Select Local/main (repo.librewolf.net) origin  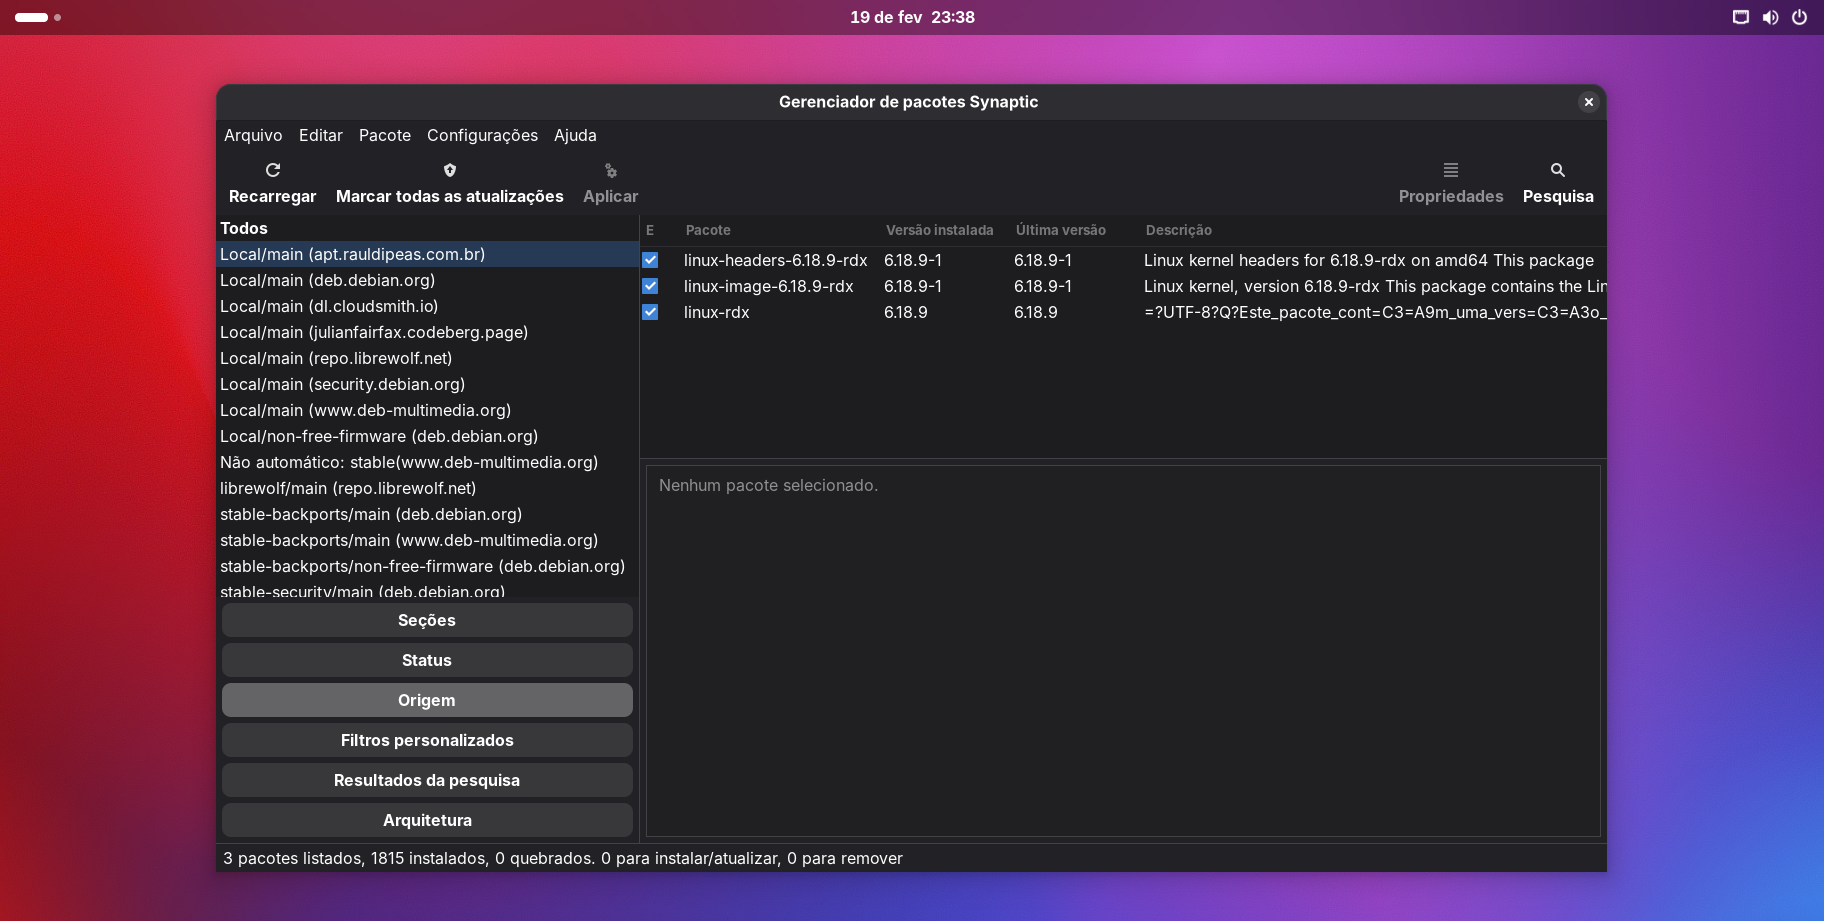tap(336, 358)
